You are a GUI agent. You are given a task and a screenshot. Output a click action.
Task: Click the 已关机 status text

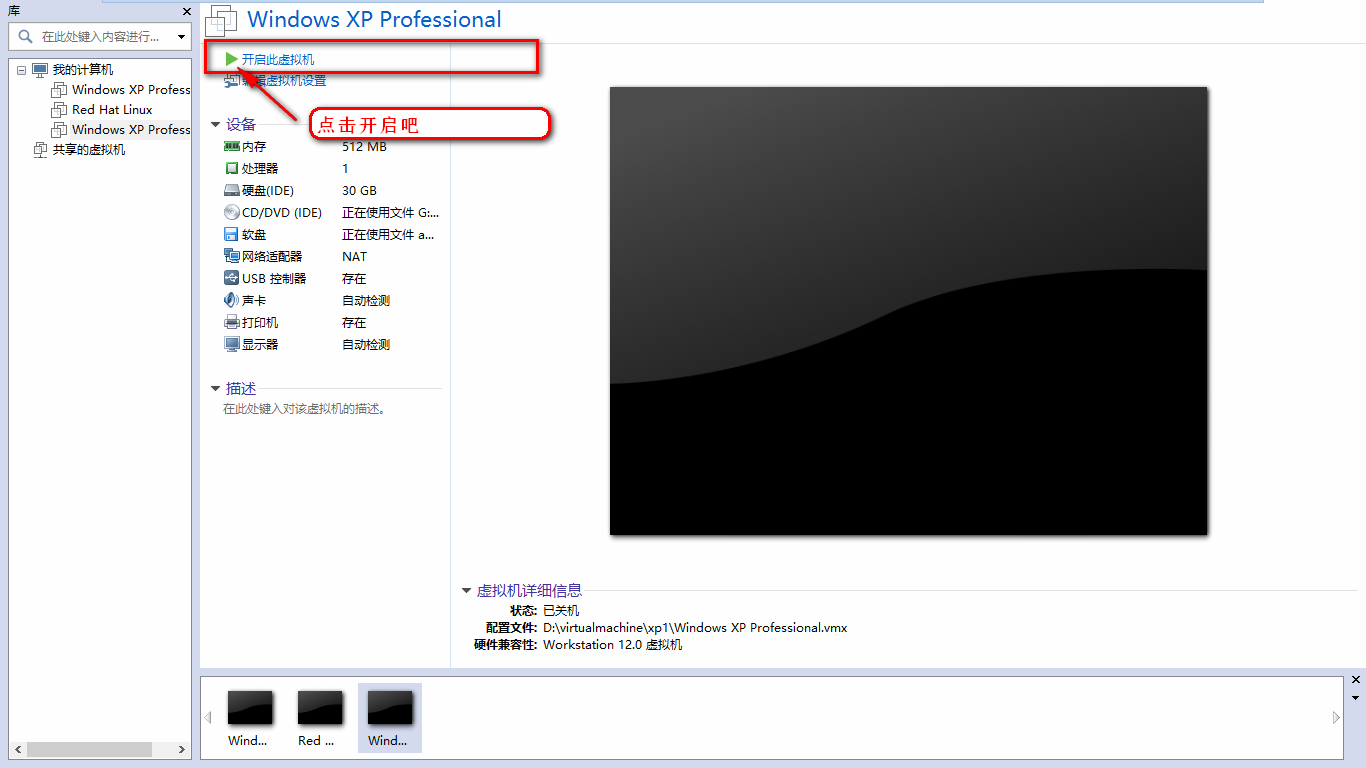561,611
